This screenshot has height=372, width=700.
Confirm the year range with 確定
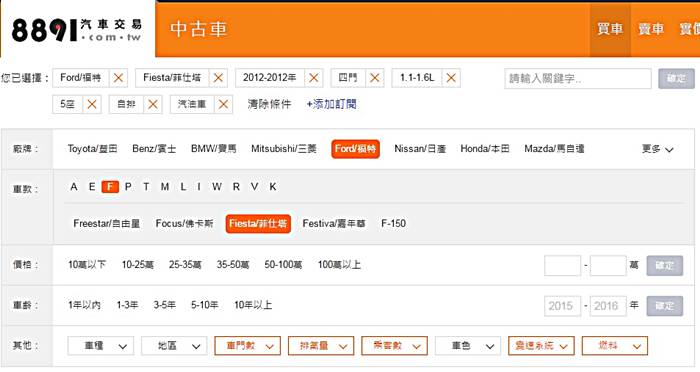[x=665, y=306]
